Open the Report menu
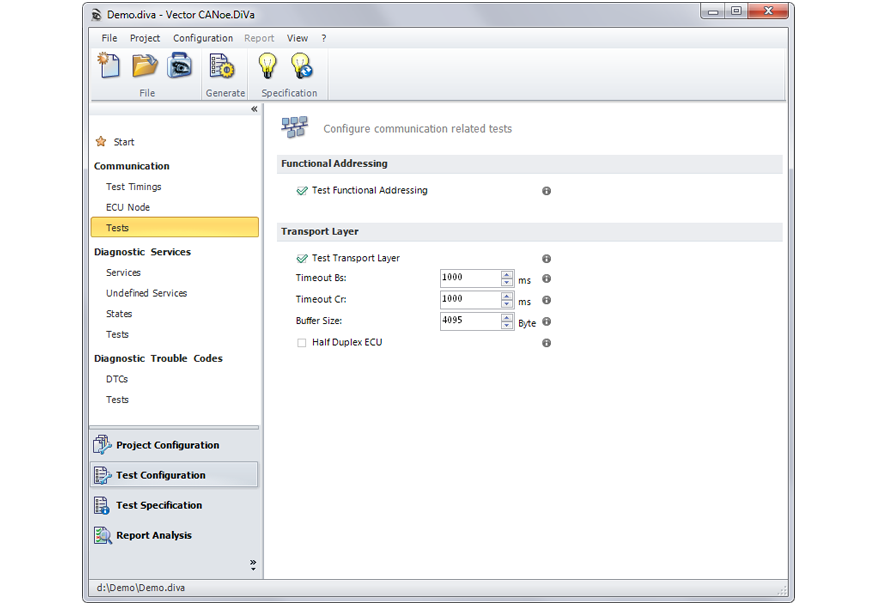This screenshot has width=880, height=605. pos(259,38)
